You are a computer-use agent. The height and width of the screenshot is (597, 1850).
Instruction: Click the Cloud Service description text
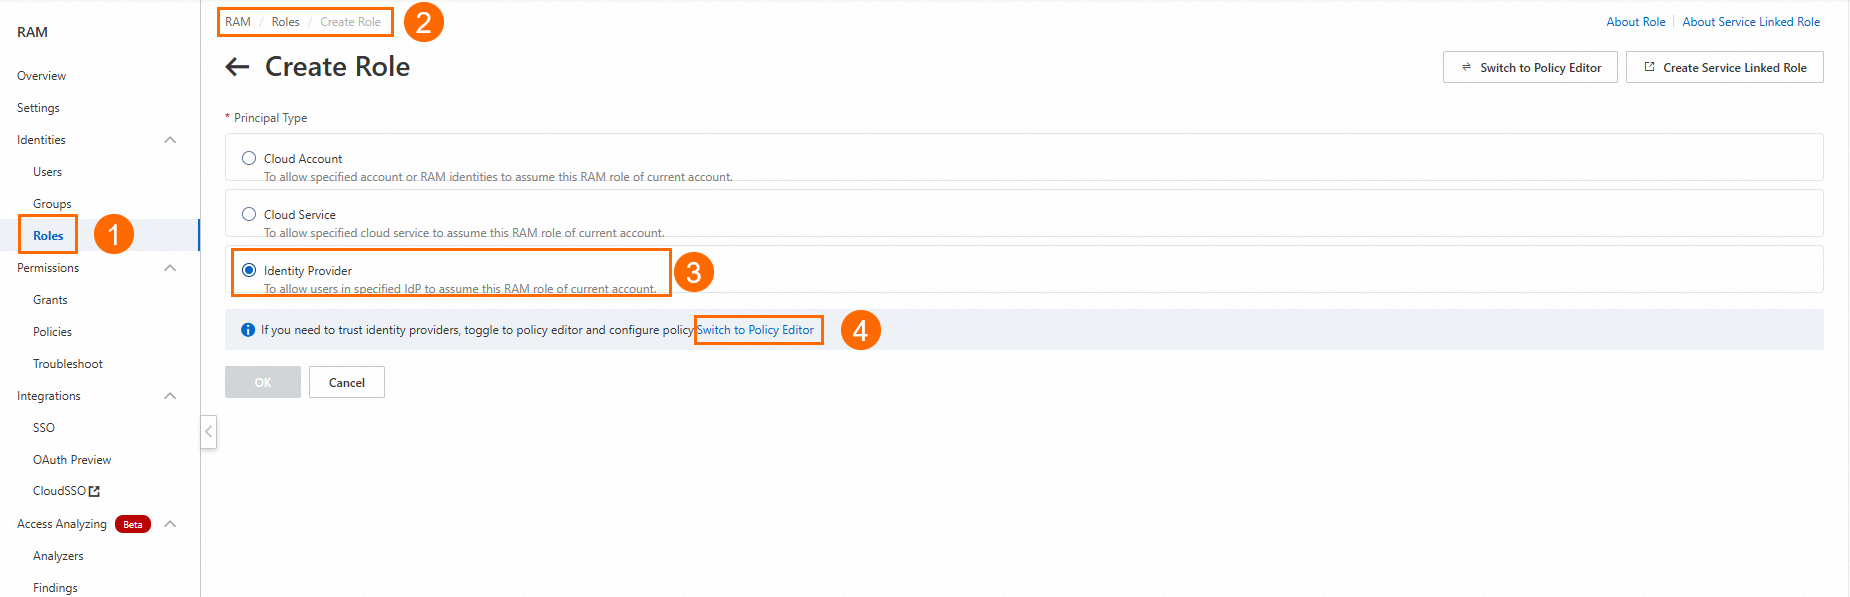tap(464, 233)
